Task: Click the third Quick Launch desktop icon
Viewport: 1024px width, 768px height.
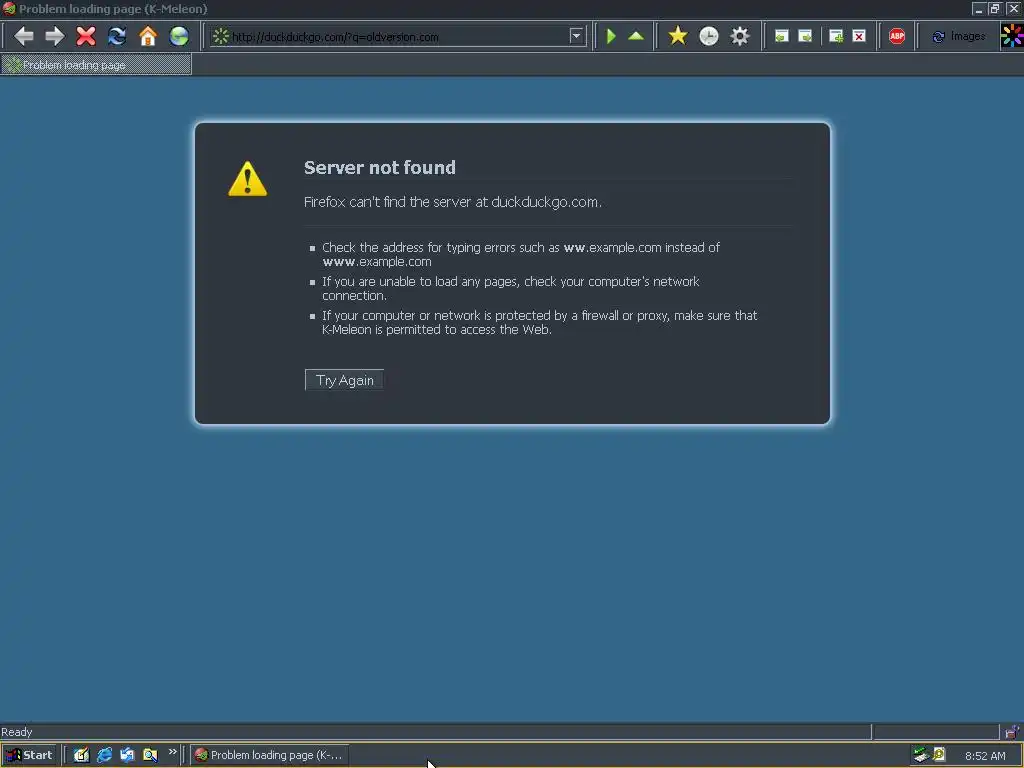Action: pyautogui.click(x=127, y=755)
